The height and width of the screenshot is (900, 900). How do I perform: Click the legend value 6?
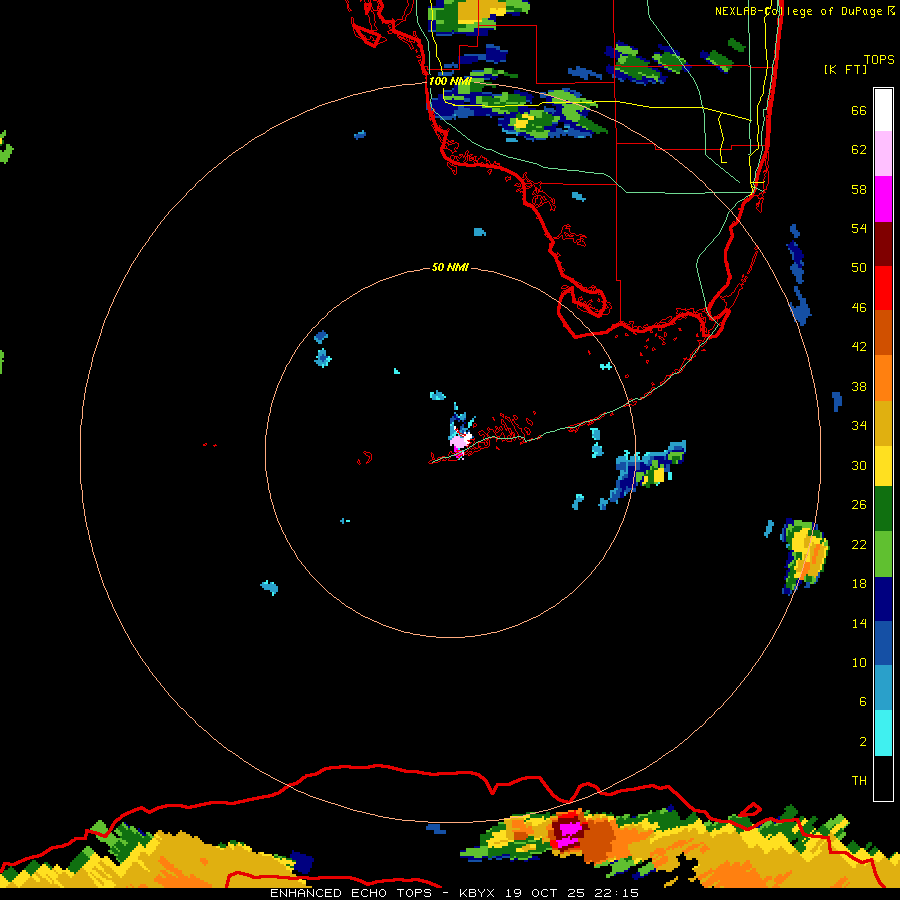[863, 701]
